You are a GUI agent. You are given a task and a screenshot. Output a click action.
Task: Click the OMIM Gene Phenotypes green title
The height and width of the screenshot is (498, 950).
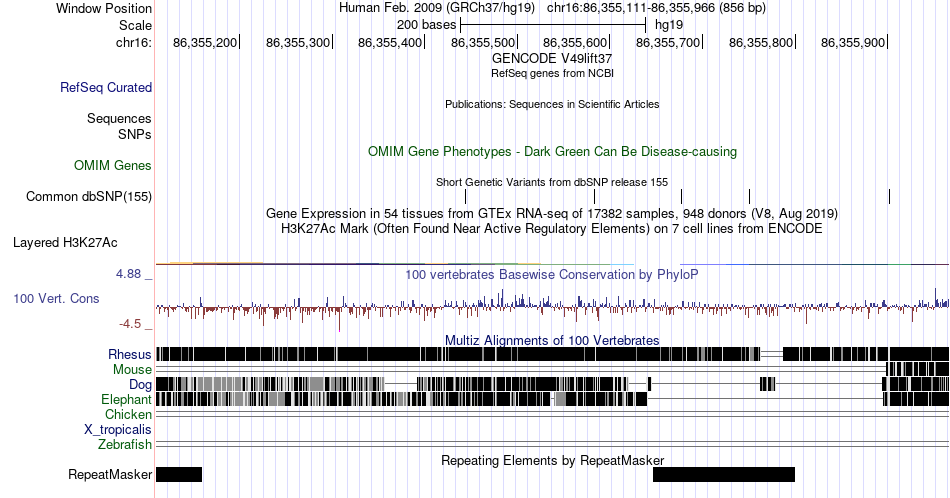[x=552, y=151]
